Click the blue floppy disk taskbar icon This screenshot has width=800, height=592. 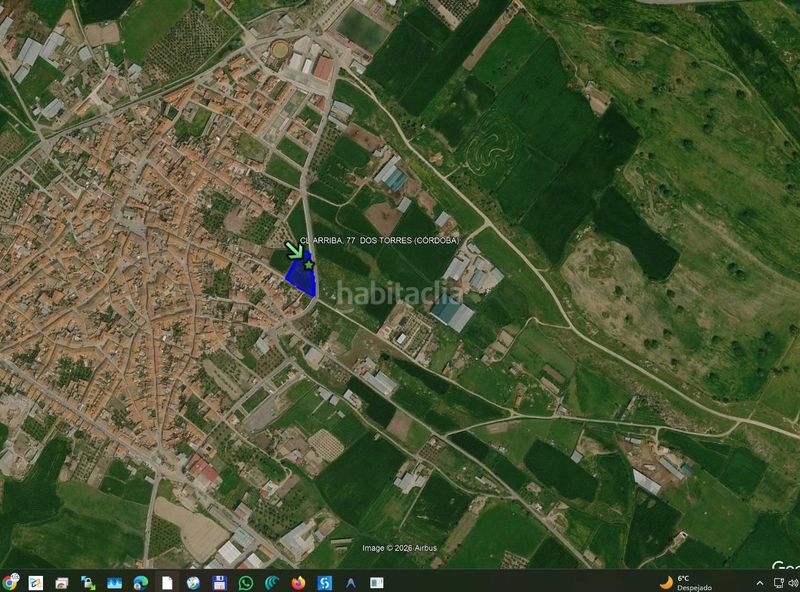(219, 582)
